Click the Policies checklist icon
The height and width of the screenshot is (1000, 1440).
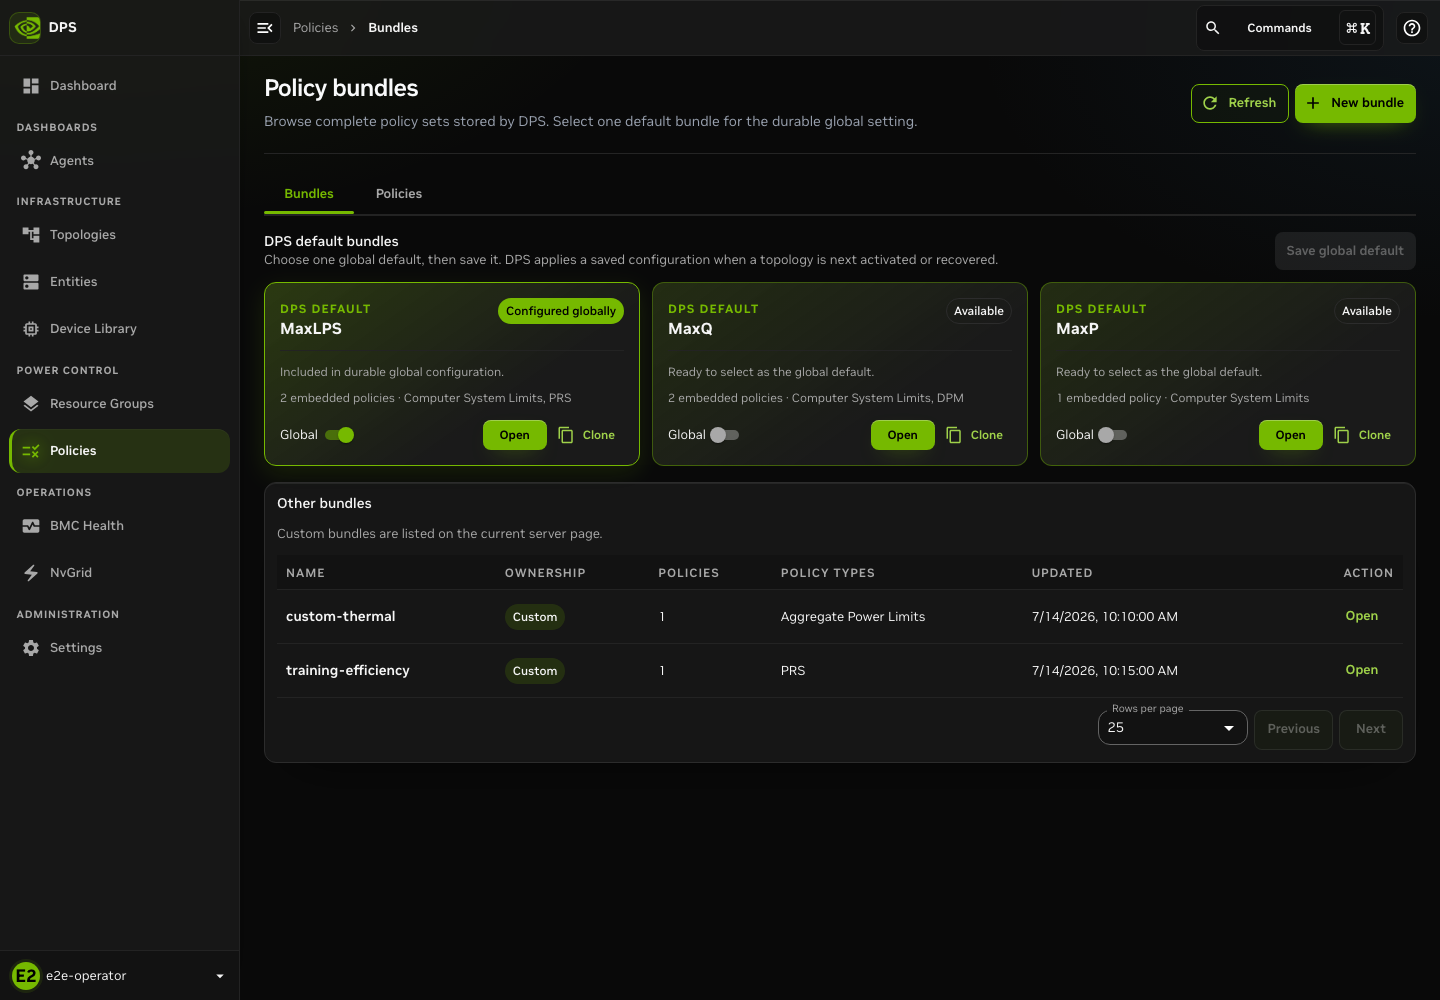pyautogui.click(x=31, y=451)
